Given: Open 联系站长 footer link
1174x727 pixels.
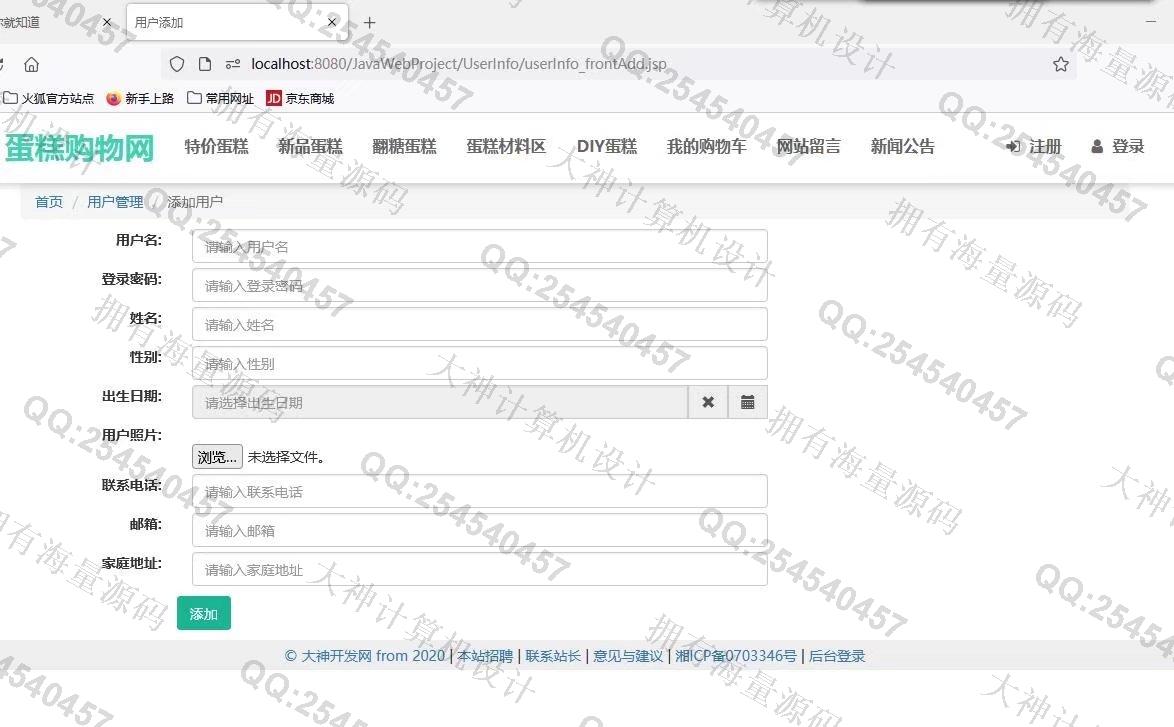Looking at the screenshot, I should coord(553,656).
